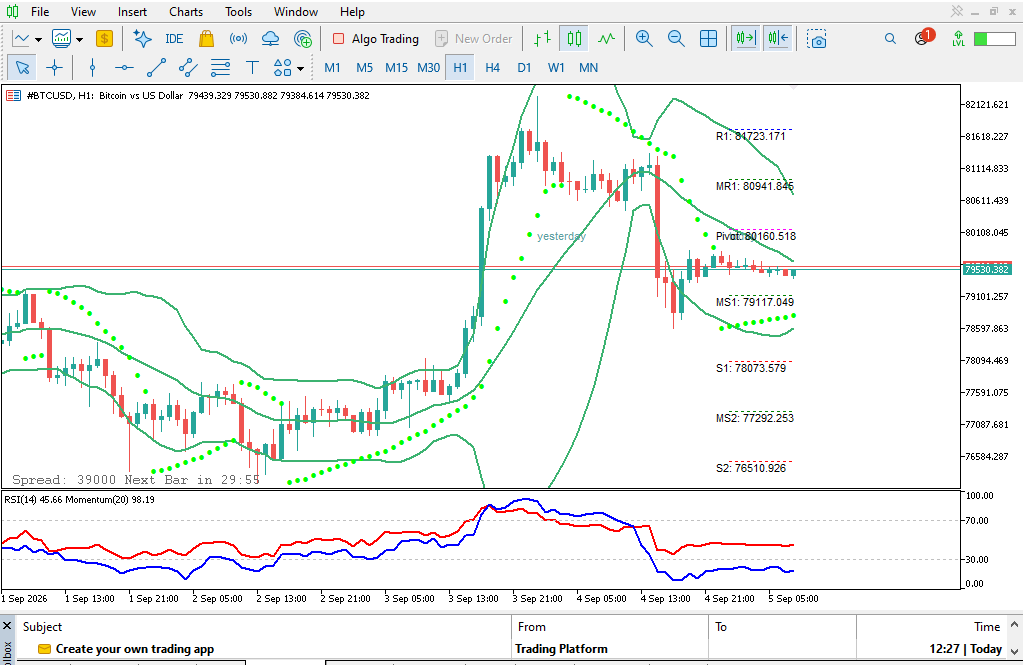Switch to M5 timeframe
1025x665 pixels.
point(364,67)
